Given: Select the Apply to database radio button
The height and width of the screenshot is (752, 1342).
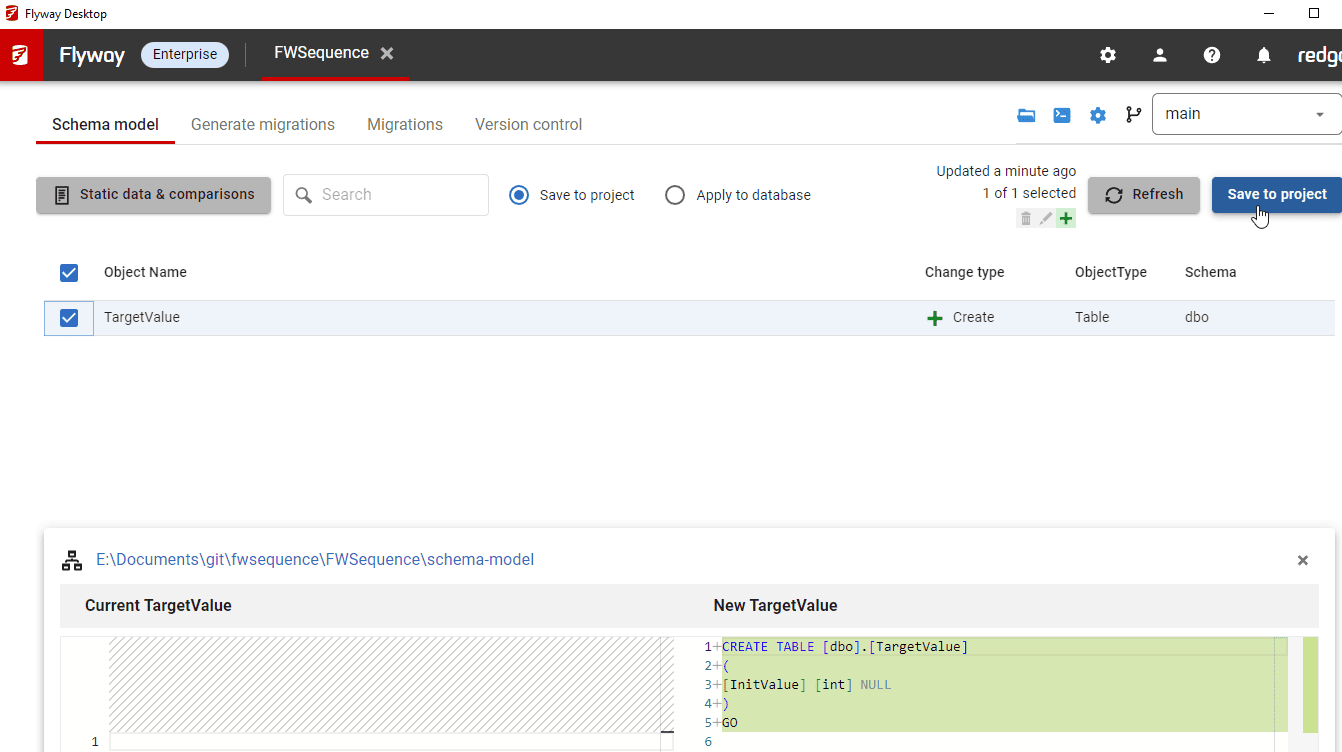Looking at the screenshot, I should [675, 195].
